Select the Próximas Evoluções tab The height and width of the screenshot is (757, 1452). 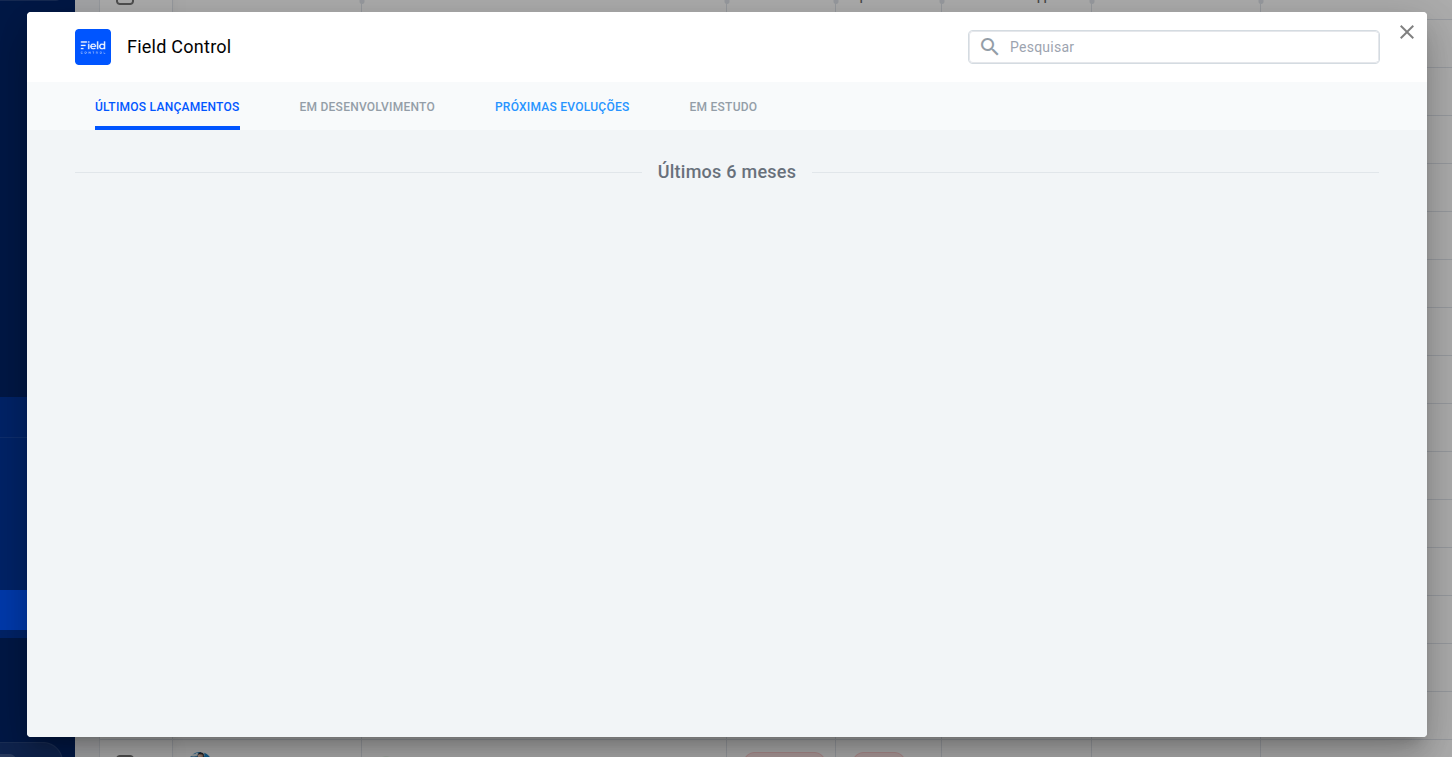pos(562,107)
